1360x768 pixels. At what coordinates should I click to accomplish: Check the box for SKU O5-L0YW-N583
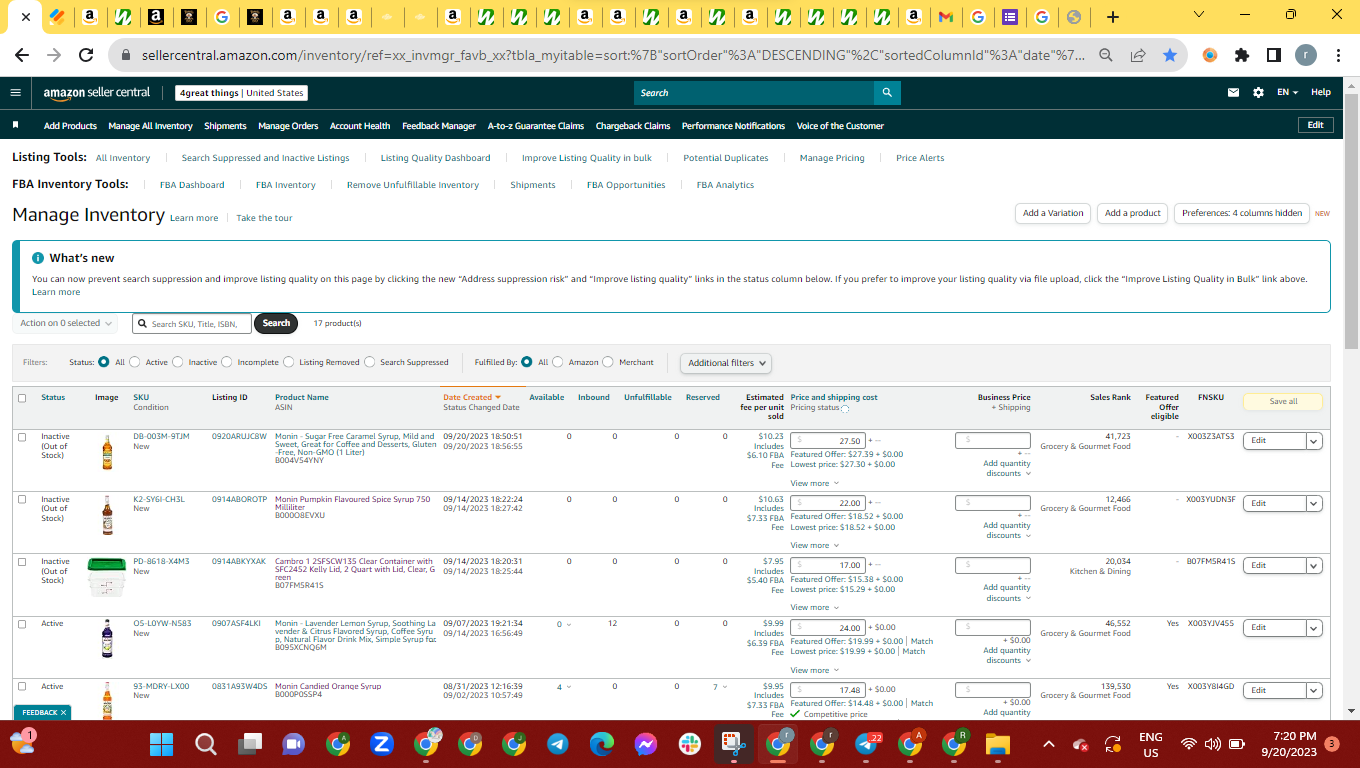[x=22, y=624]
